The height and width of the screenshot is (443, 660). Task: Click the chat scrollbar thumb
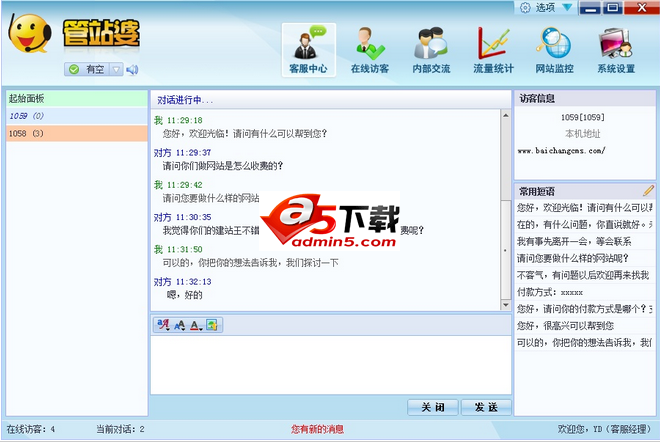coord(506,248)
